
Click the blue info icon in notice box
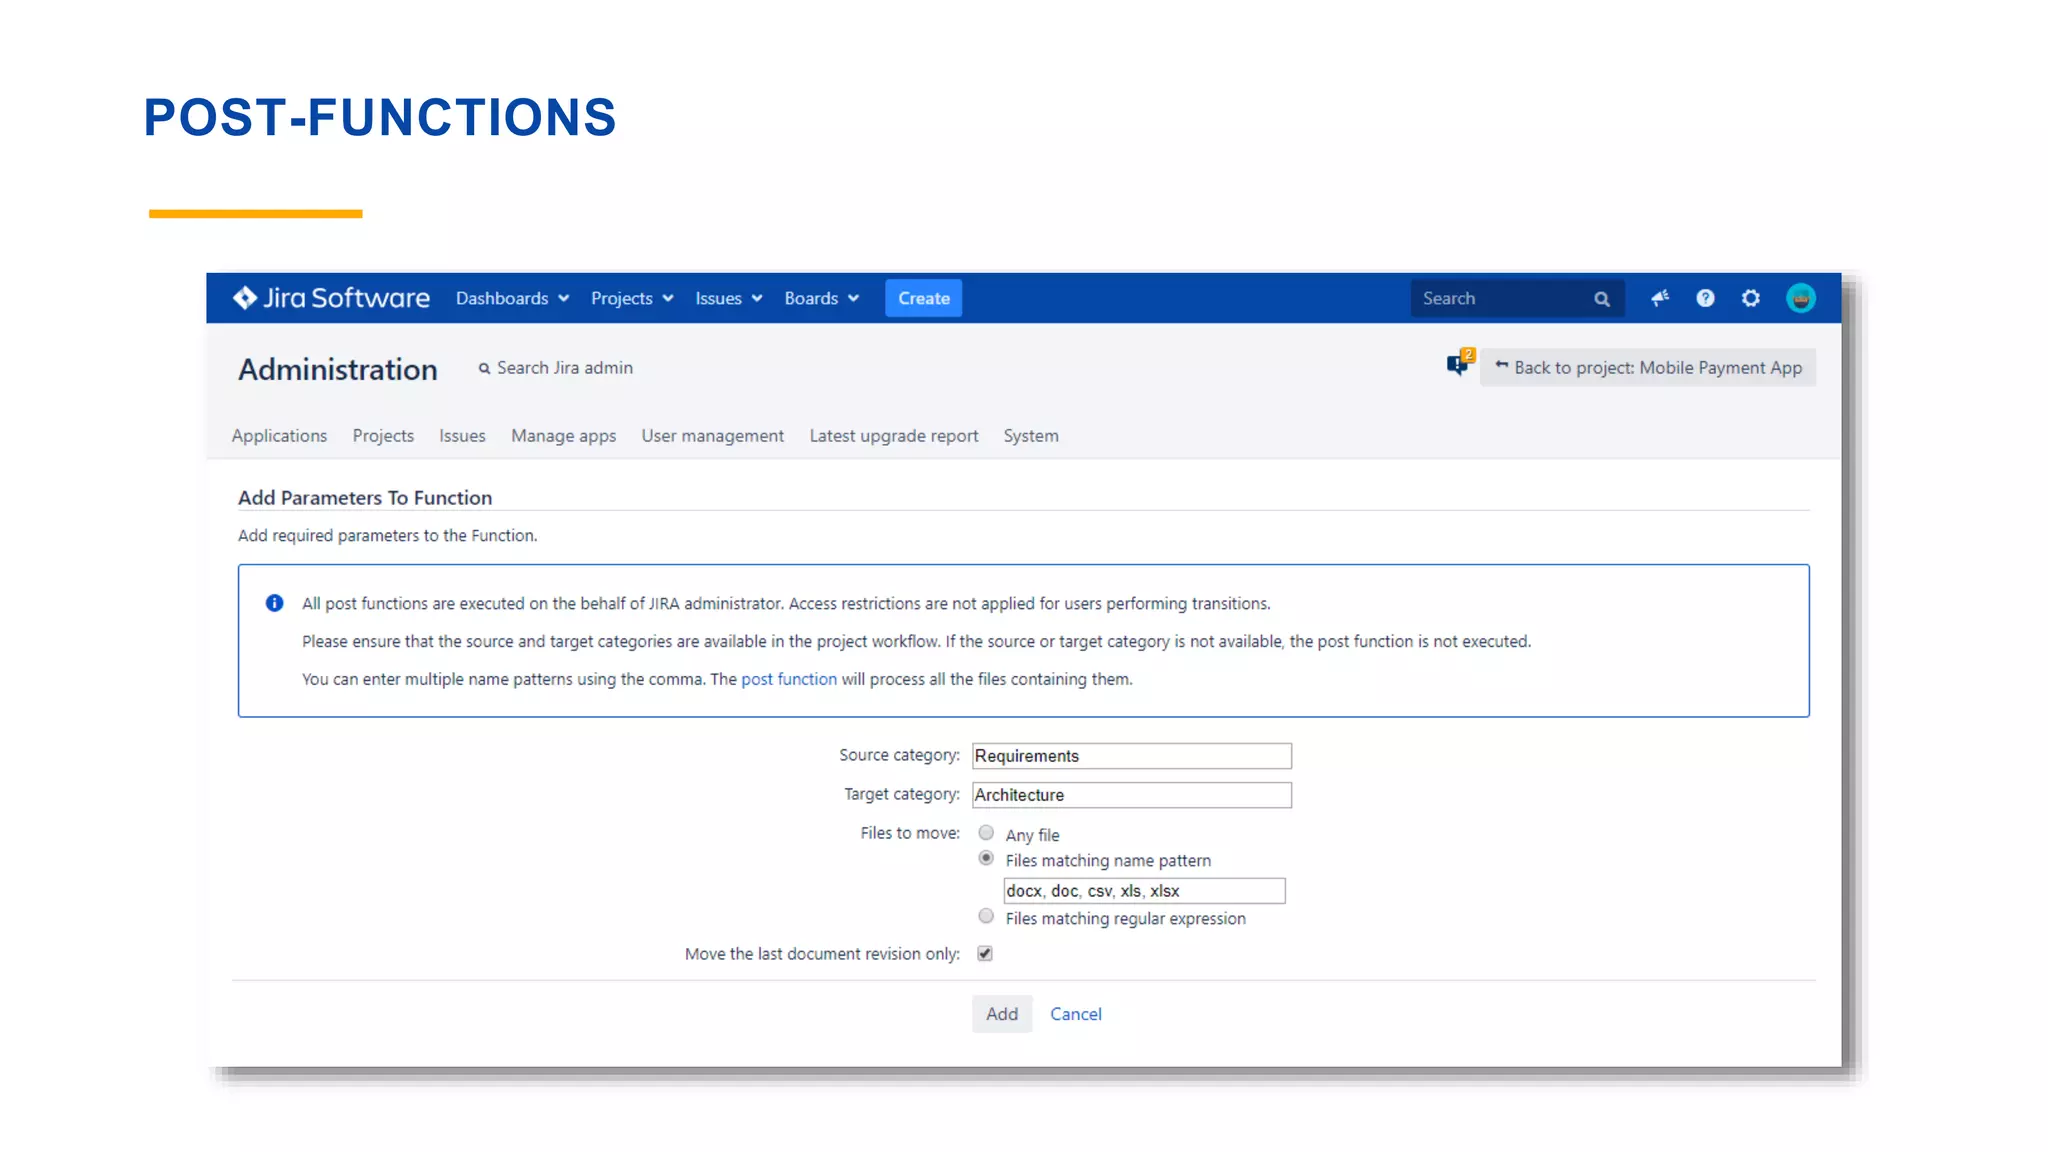click(x=274, y=603)
